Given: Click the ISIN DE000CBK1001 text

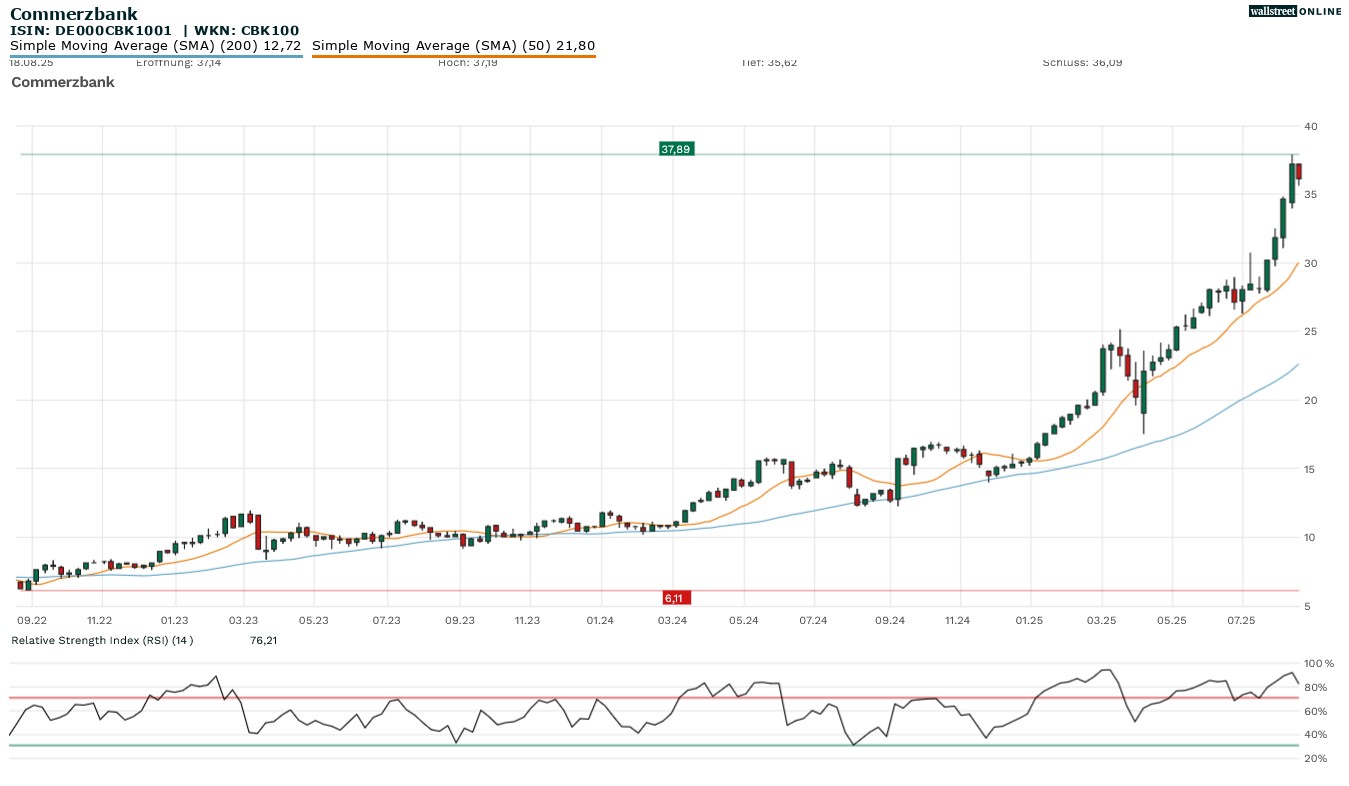Looking at the screenshot, I should pyautogui.click(x=91, y=31).
